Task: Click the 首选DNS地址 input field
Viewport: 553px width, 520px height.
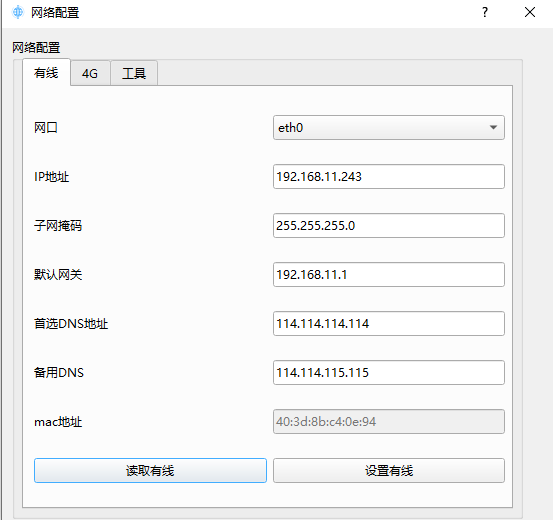Action: coord(389,324)
